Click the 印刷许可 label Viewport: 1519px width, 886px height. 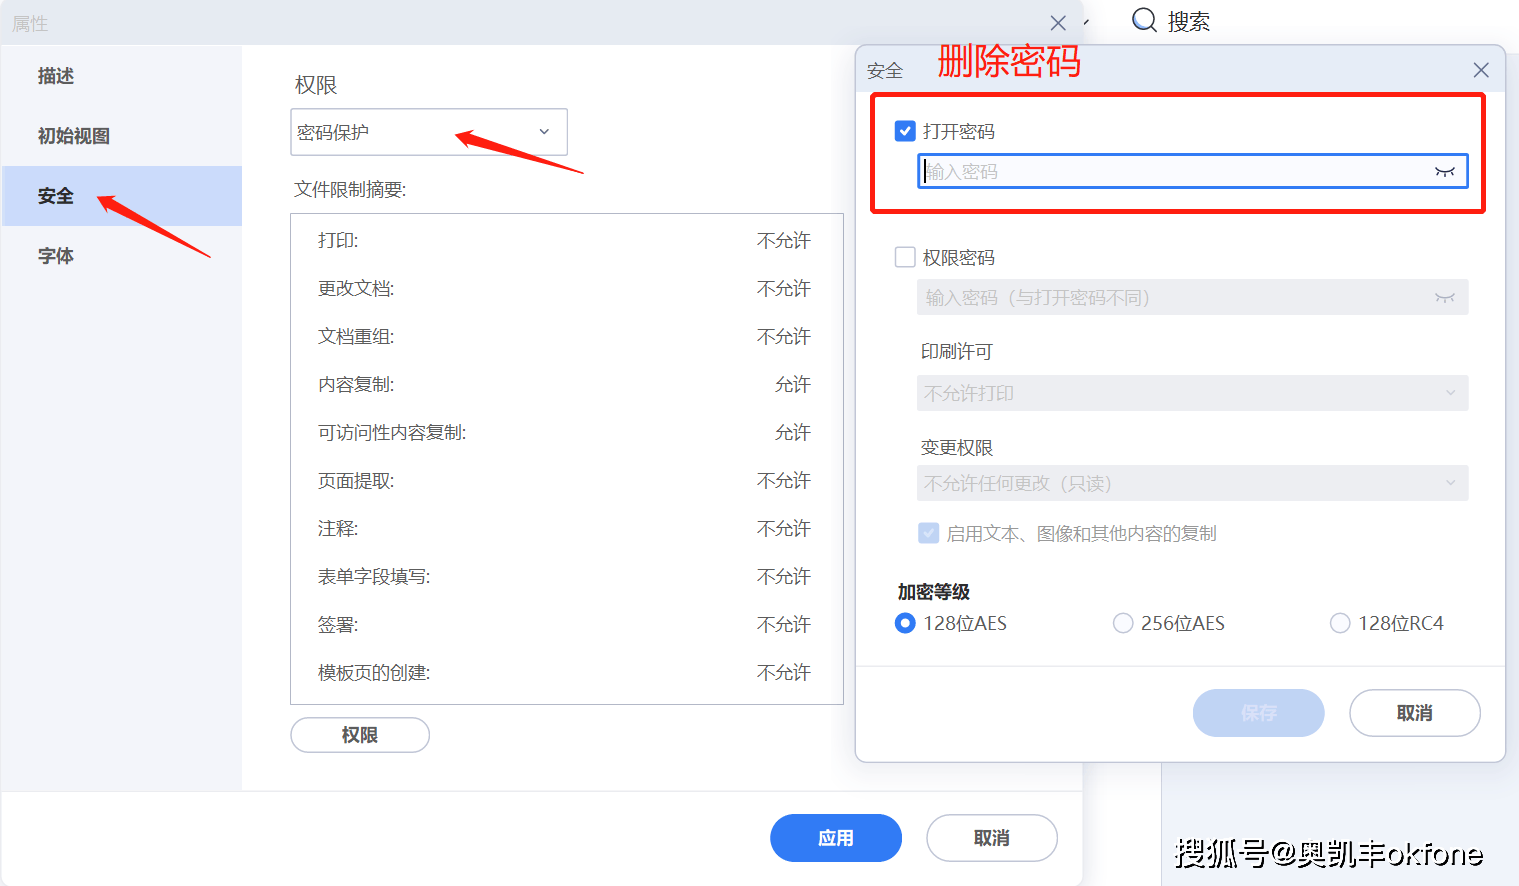(957, 351)
